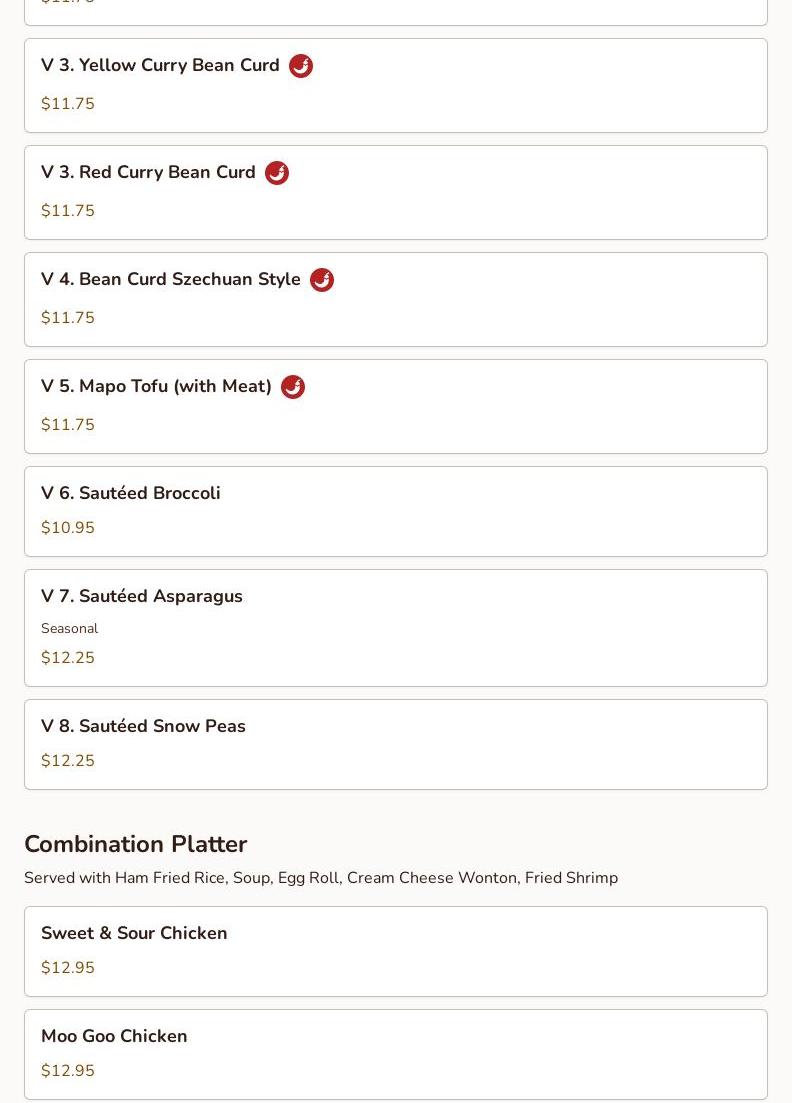Screen dimensions: 792x1103
Task: Click the Combination Platter served-with description
Action: (x=321, y=878)
